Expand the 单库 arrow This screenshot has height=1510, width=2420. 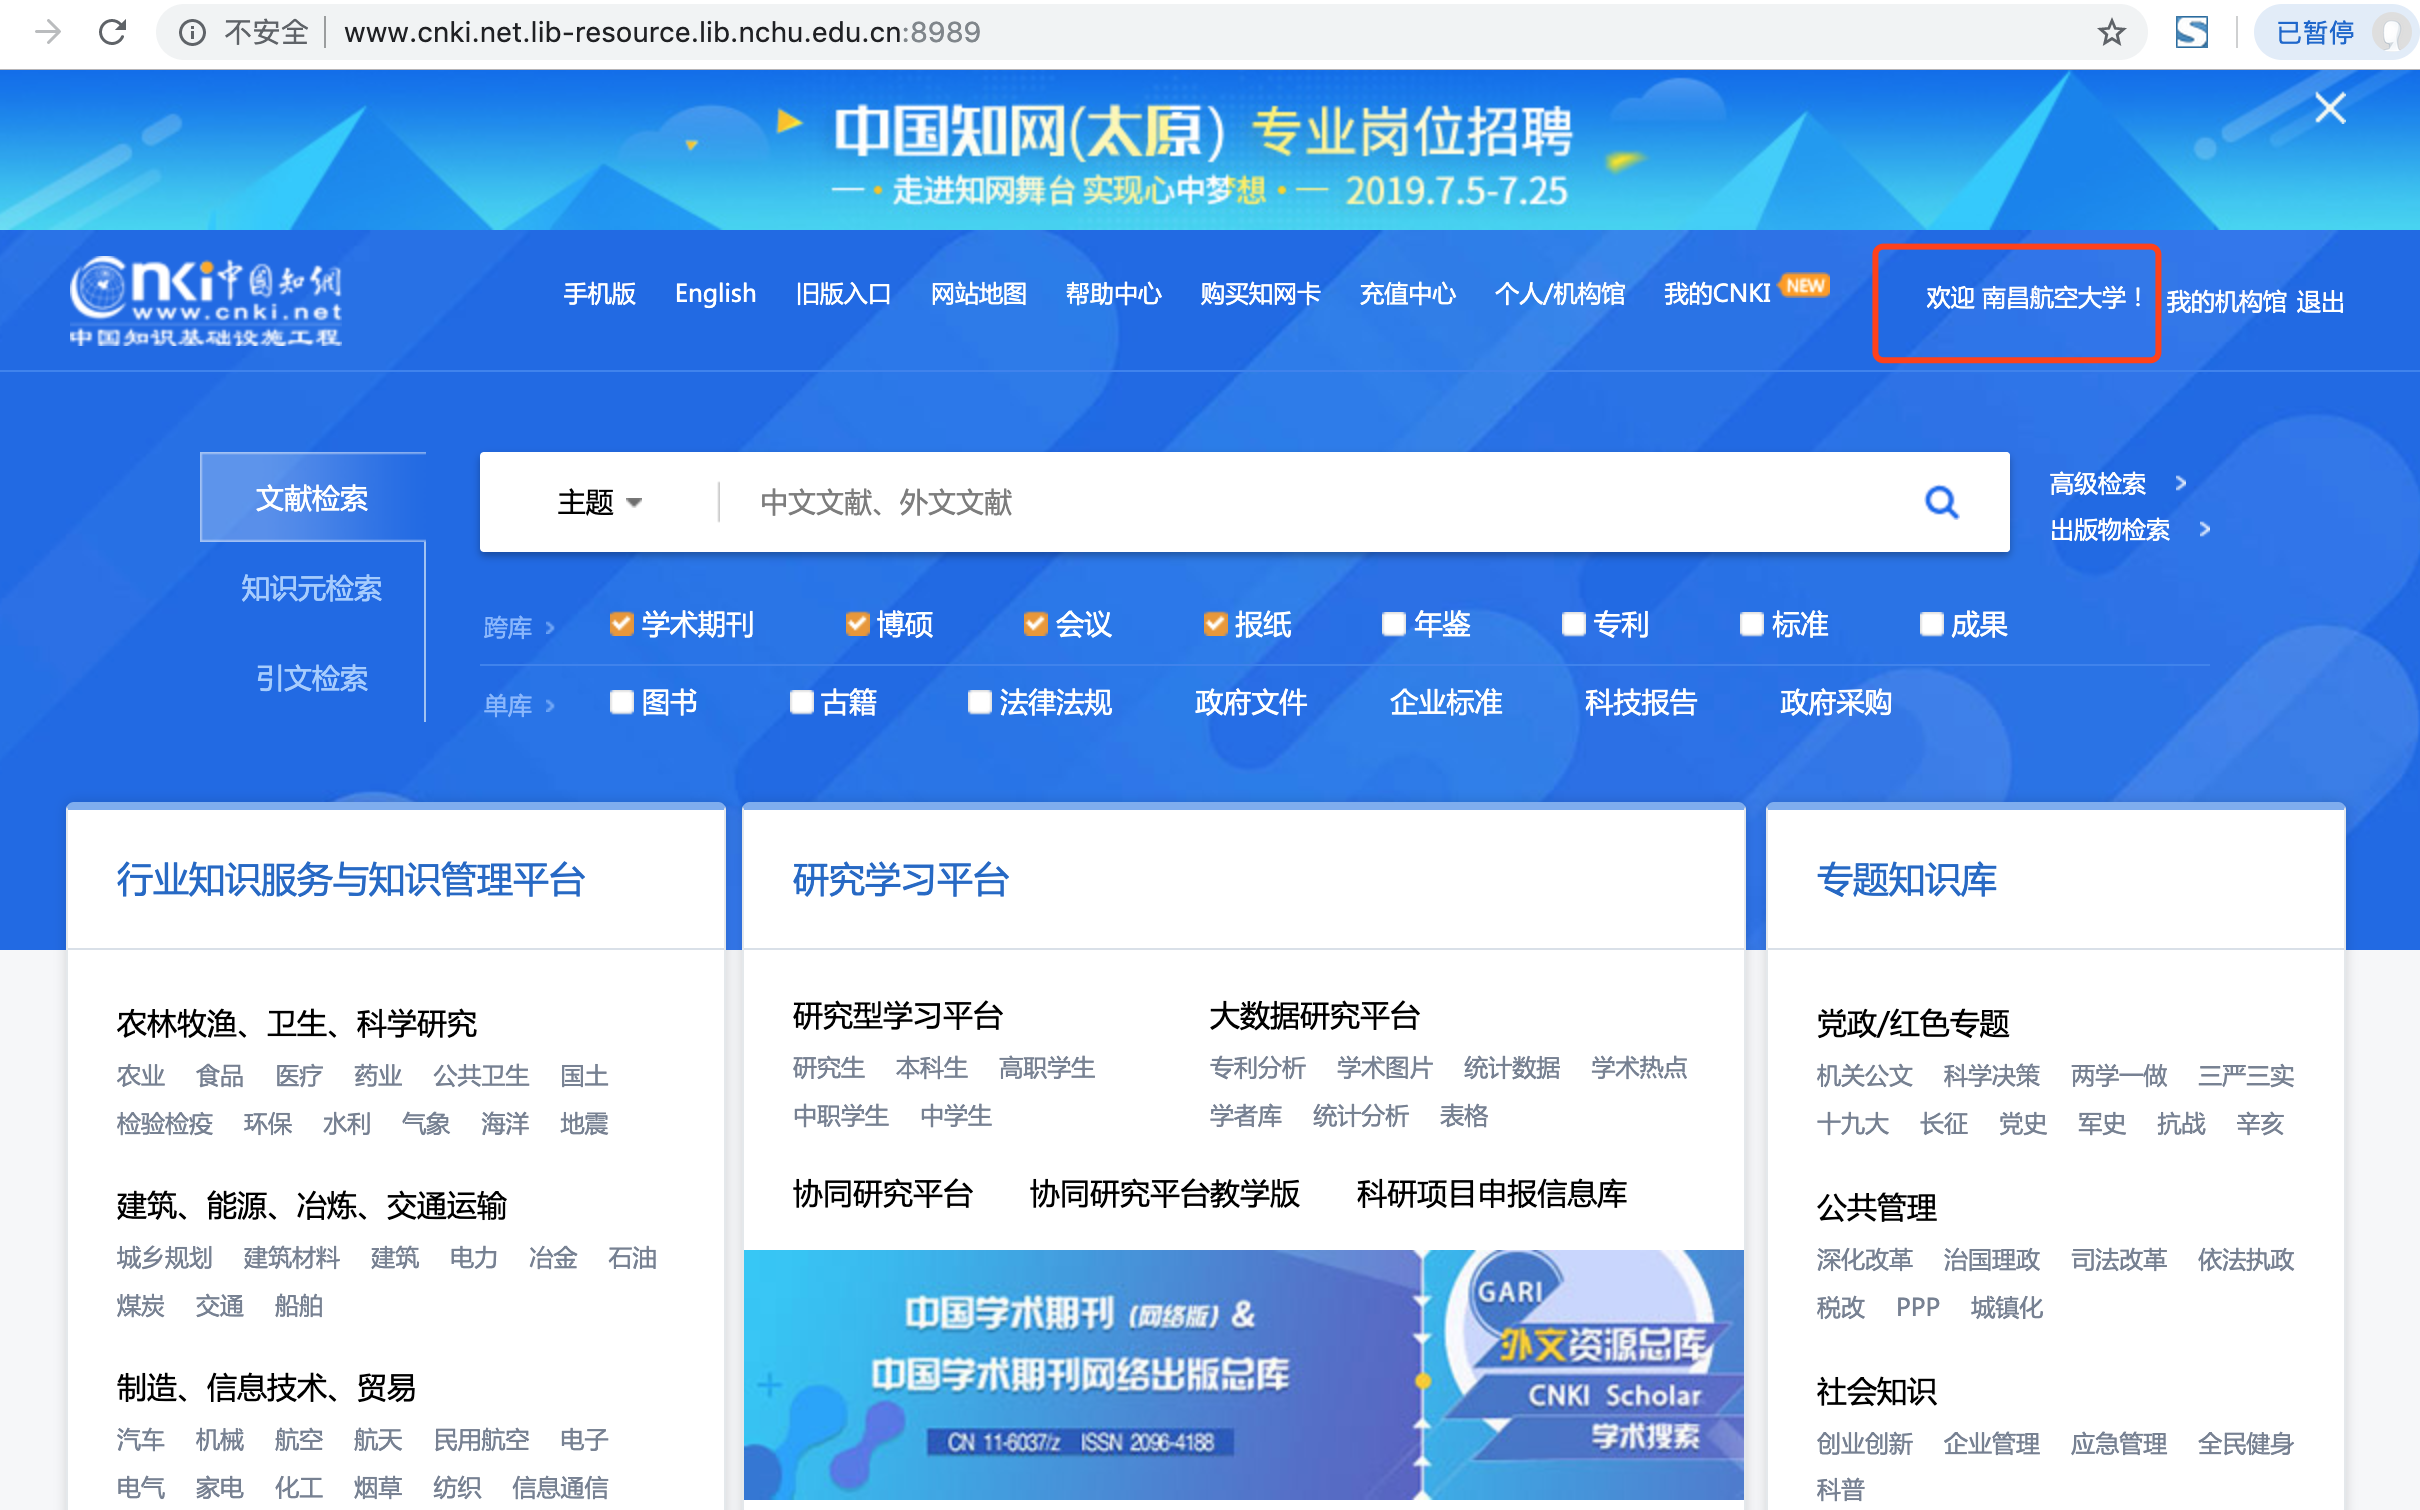click(x=549, y=705)
